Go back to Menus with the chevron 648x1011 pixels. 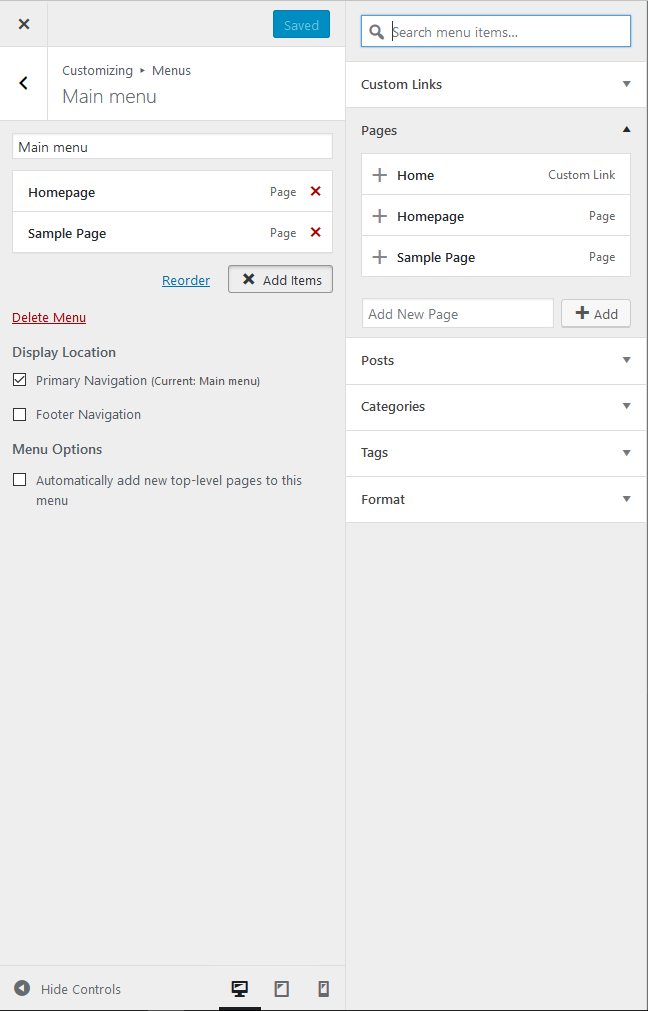click(24, 83)
